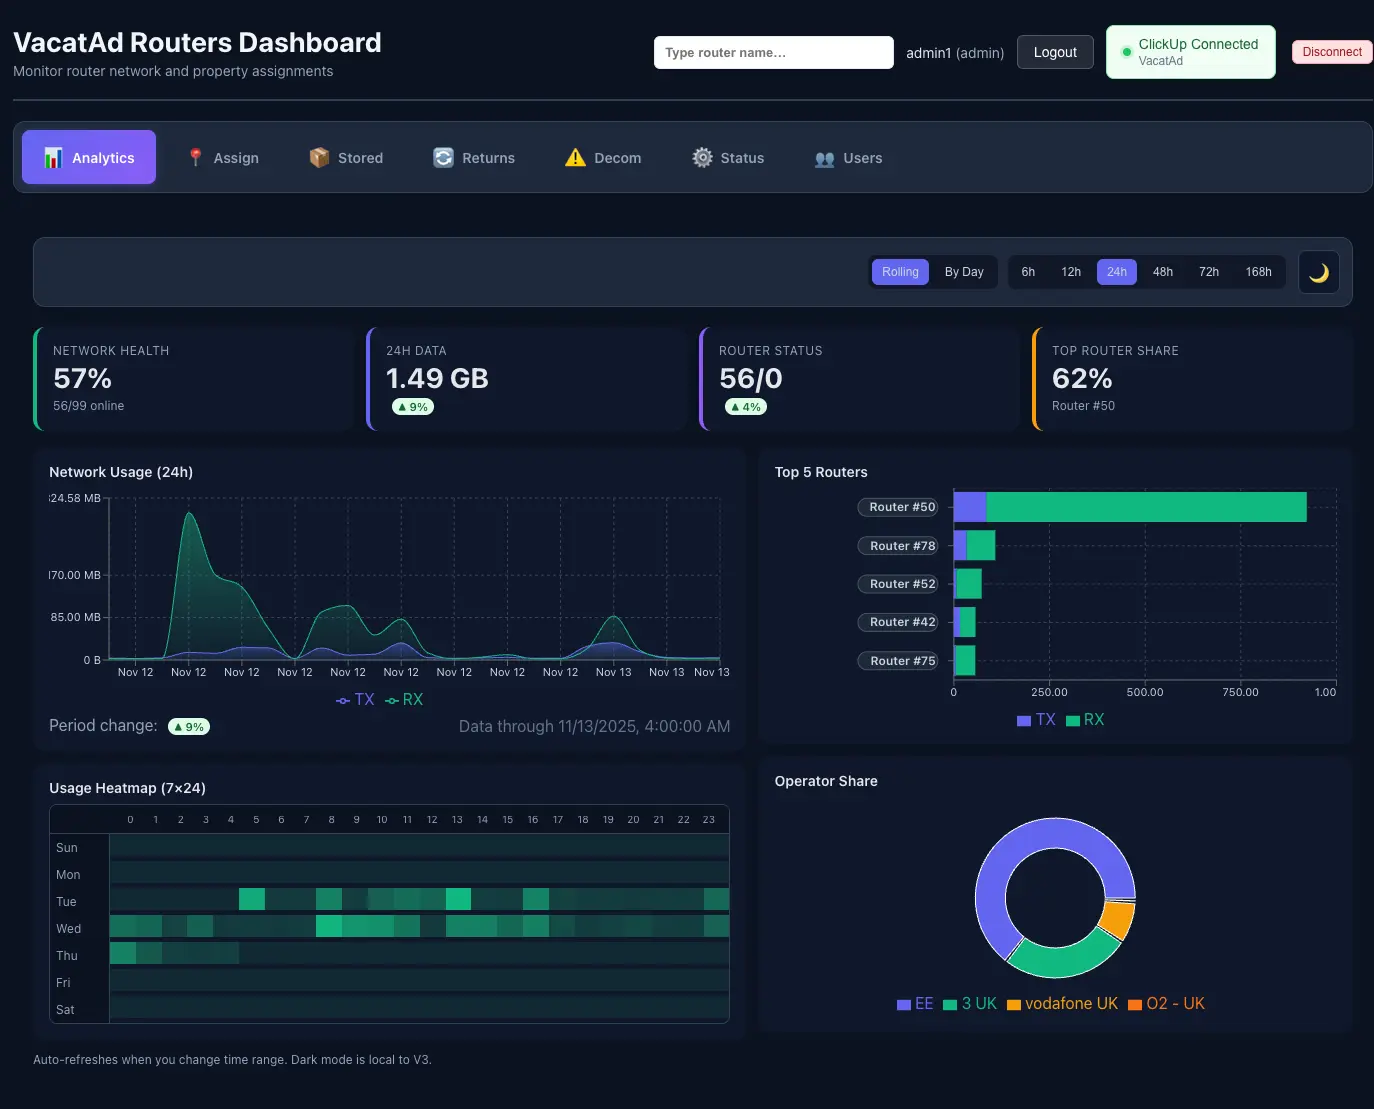
Task: Enable Rolling time mode
Action: tap(899, 271)
